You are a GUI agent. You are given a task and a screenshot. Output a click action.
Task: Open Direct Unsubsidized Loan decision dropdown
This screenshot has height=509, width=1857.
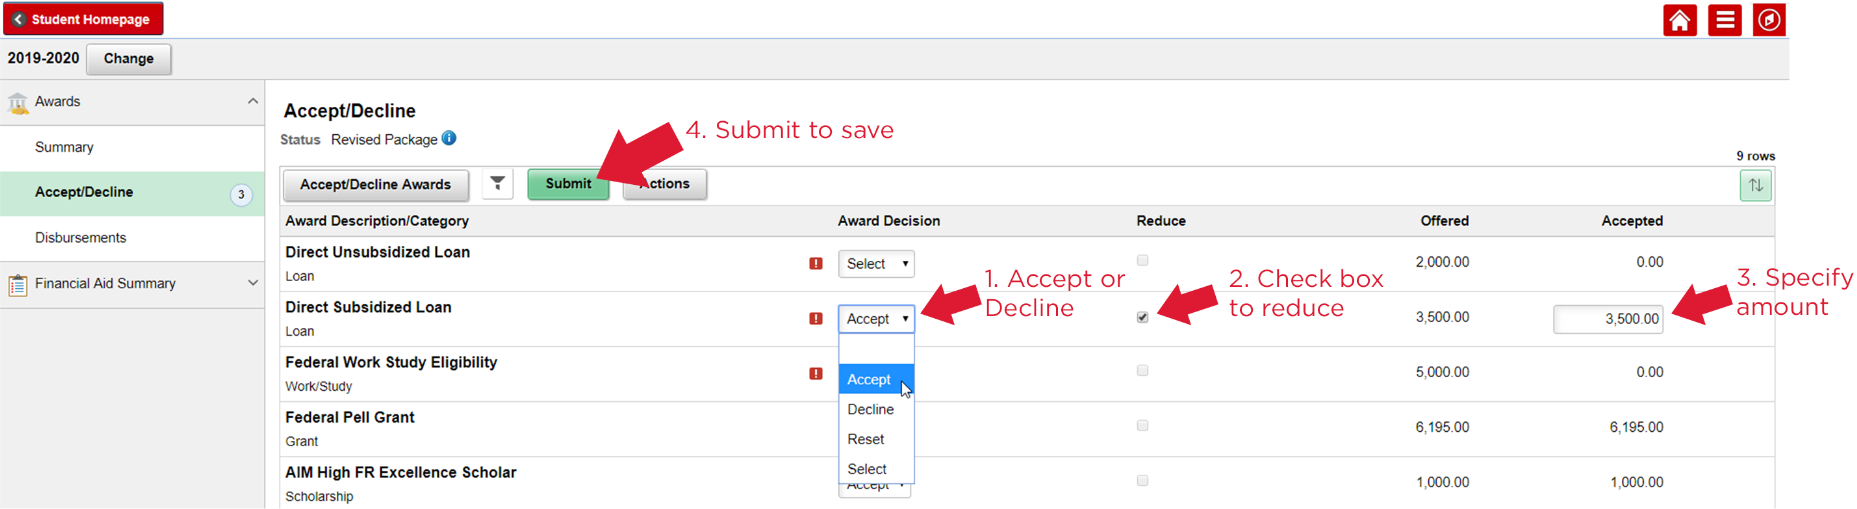click(x=876, y=264)
